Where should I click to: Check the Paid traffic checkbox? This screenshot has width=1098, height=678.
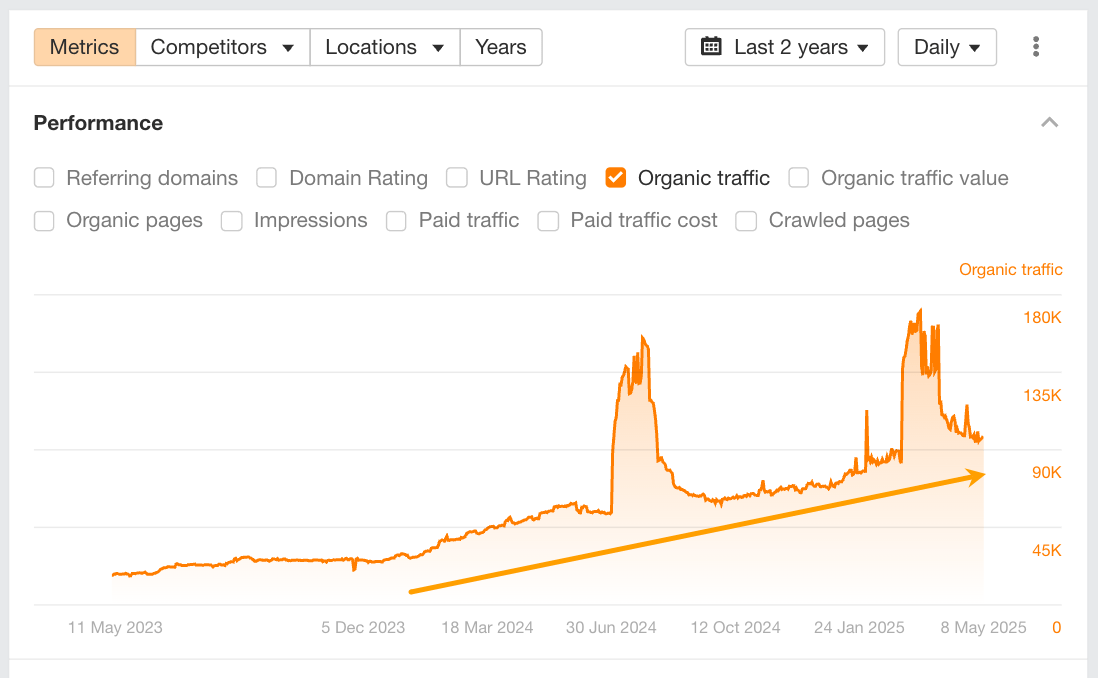pos(396,221)
